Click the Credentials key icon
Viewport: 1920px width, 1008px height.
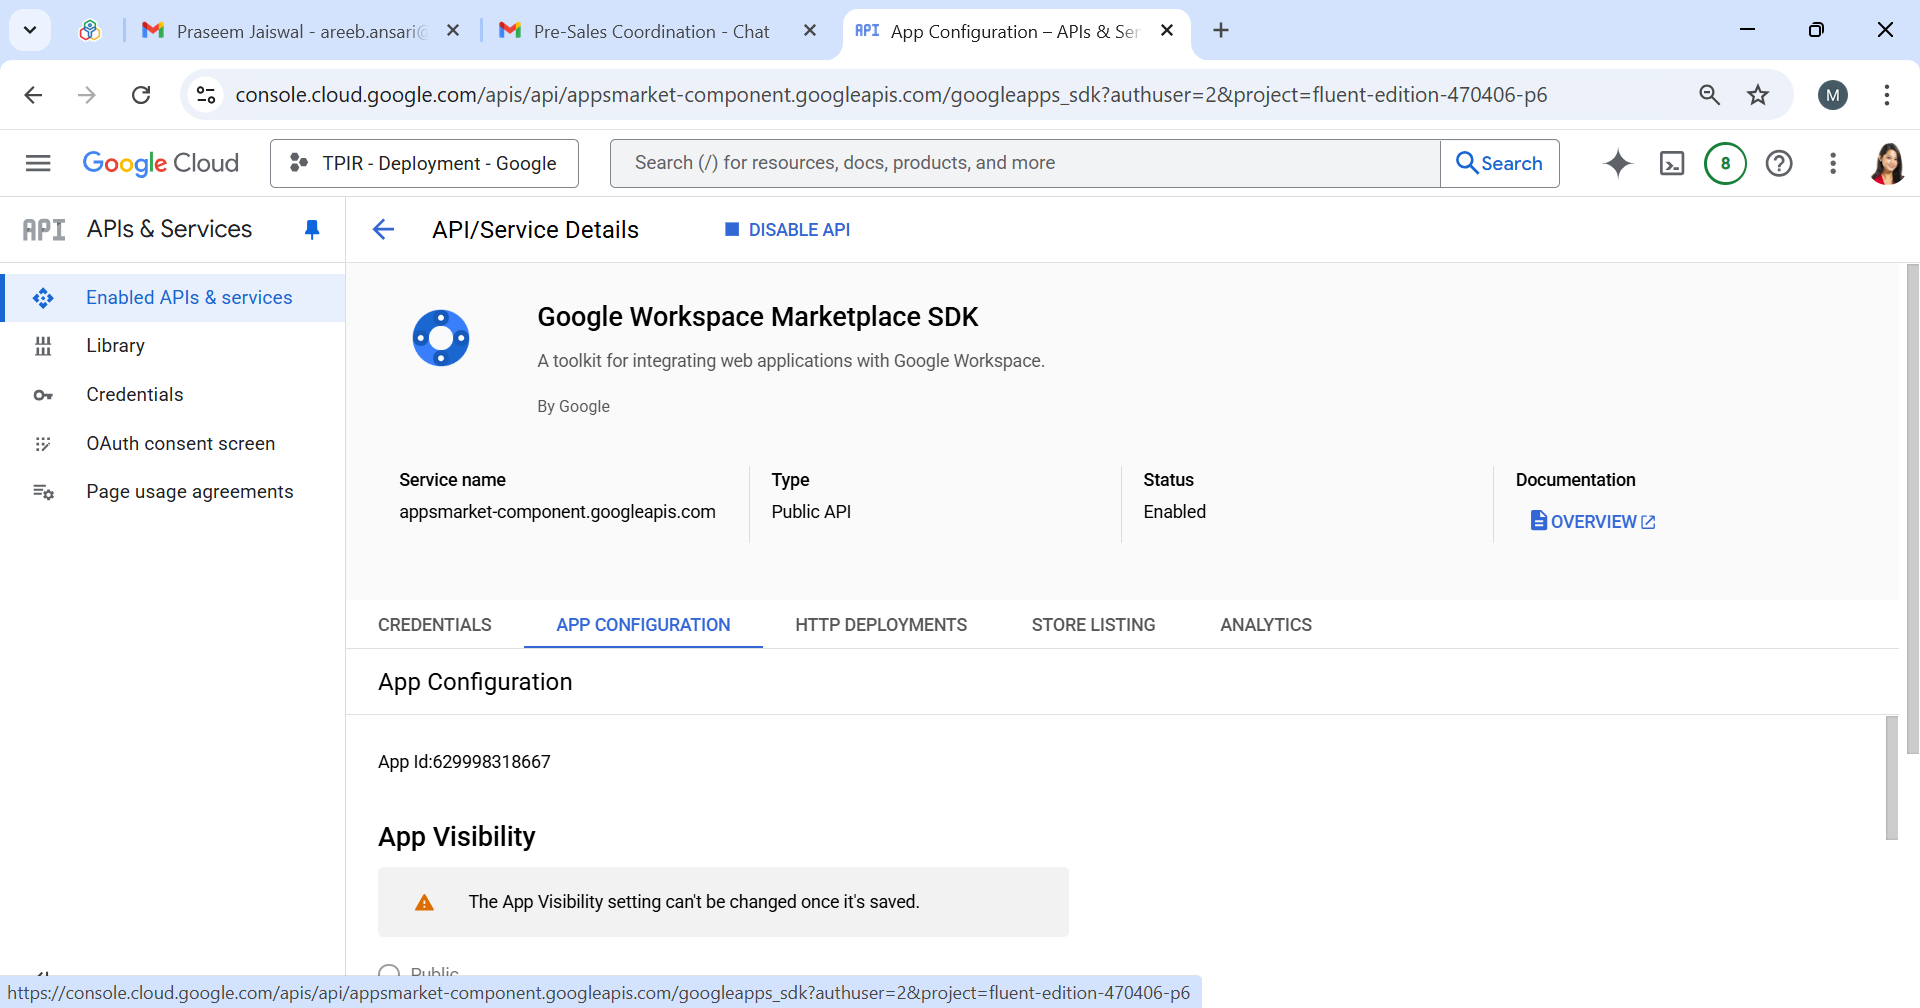pos(43,395)
